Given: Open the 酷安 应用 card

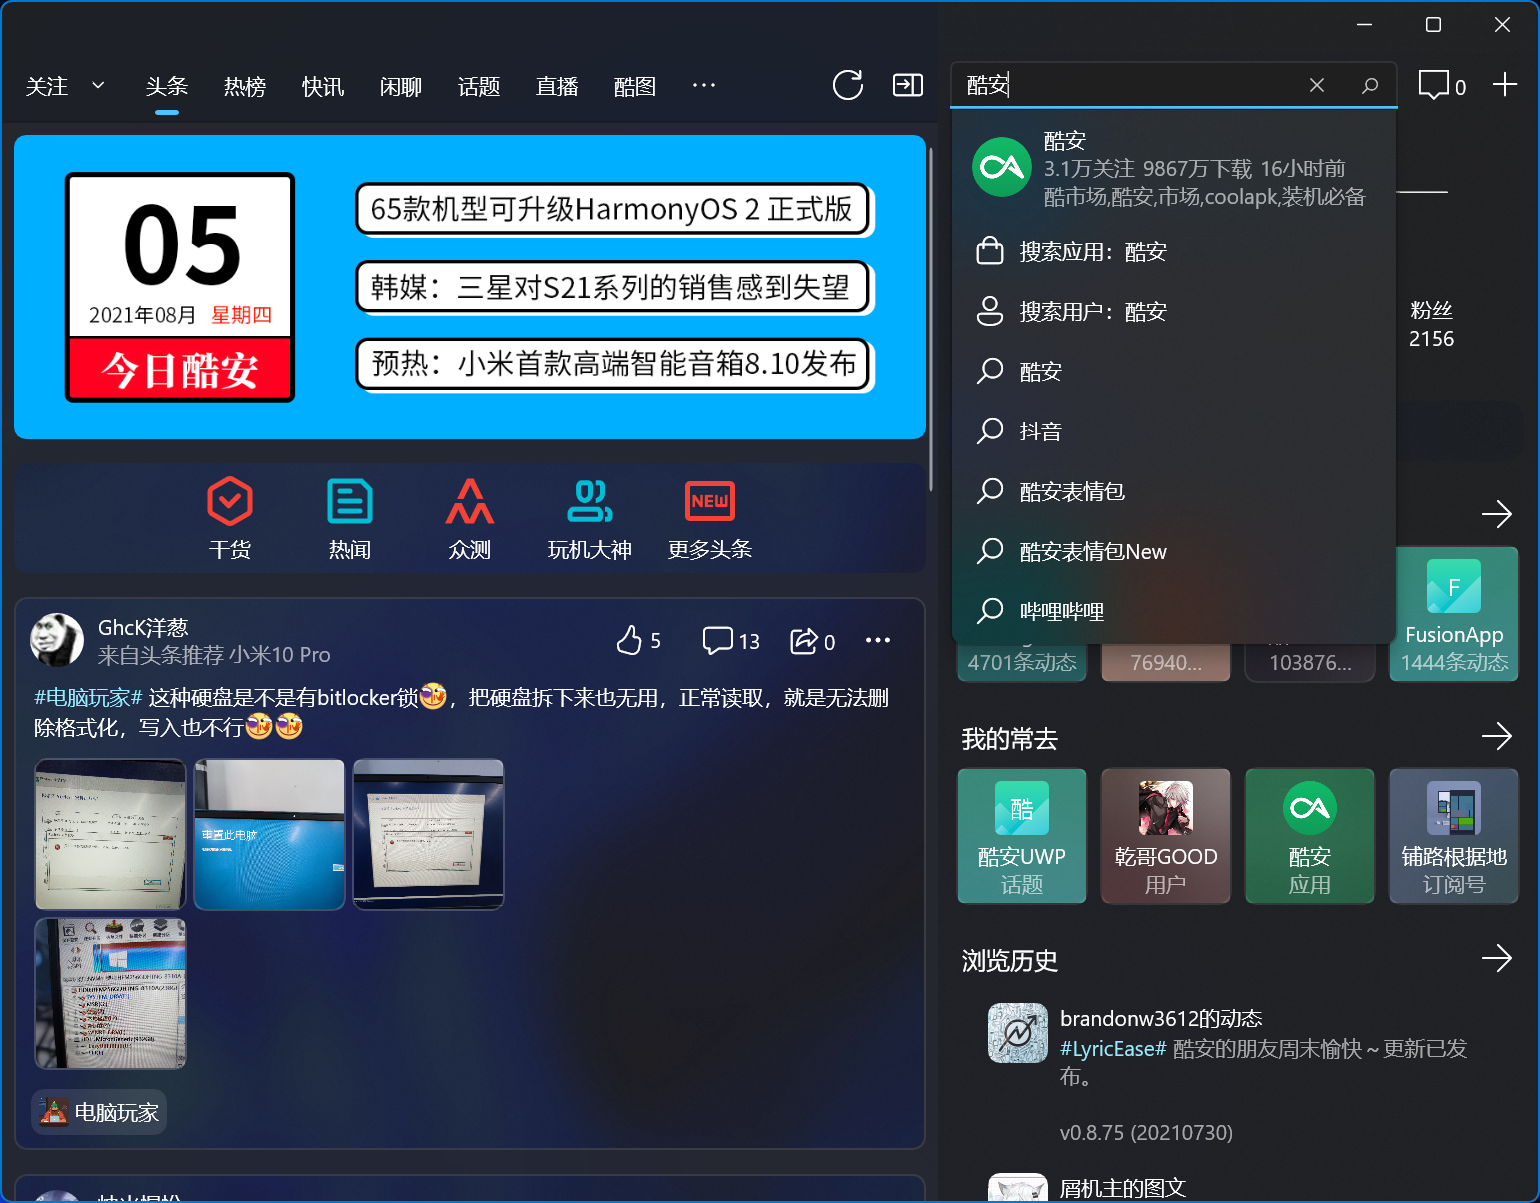Looking at the screenshot, I should [1310, 836].
